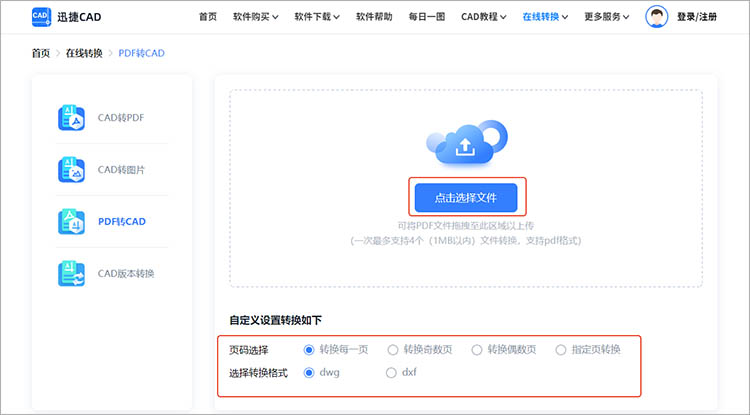Viewport: 750px width, 415px height.
Task: Click the CAD转图片 sidebar icon
Action: point(71,170)
